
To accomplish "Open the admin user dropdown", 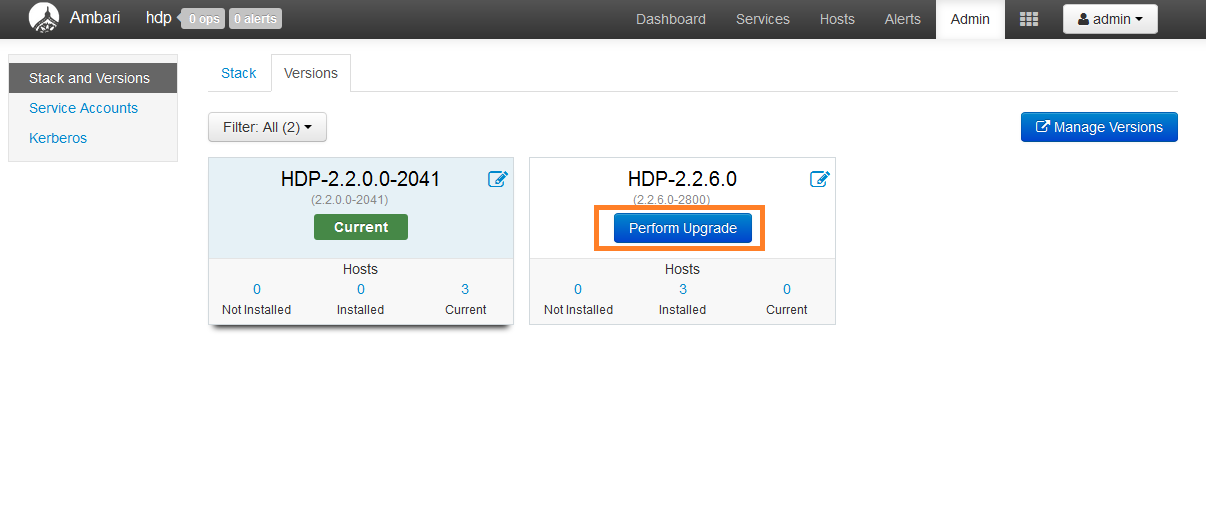I will pos(1110,19).
